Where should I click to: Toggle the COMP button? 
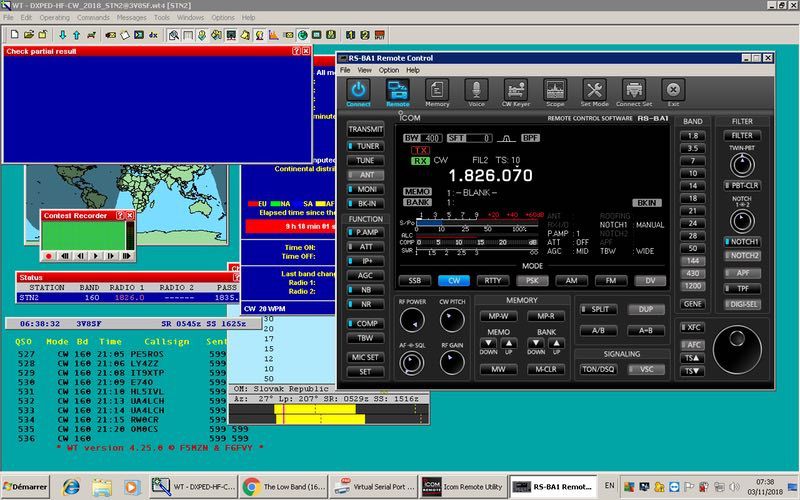365,323
